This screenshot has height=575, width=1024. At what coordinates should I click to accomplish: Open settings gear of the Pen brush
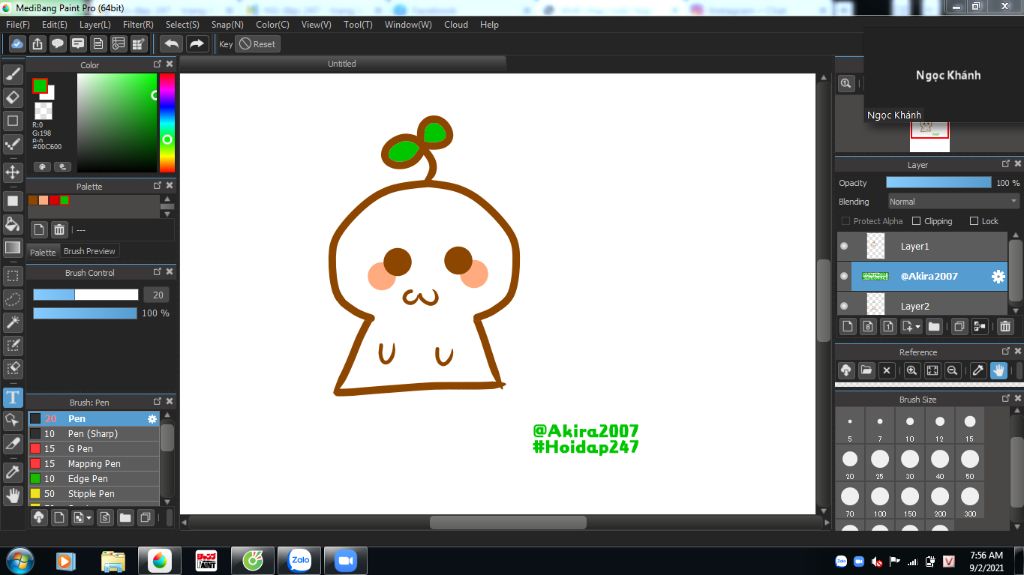tap(152, 419)
